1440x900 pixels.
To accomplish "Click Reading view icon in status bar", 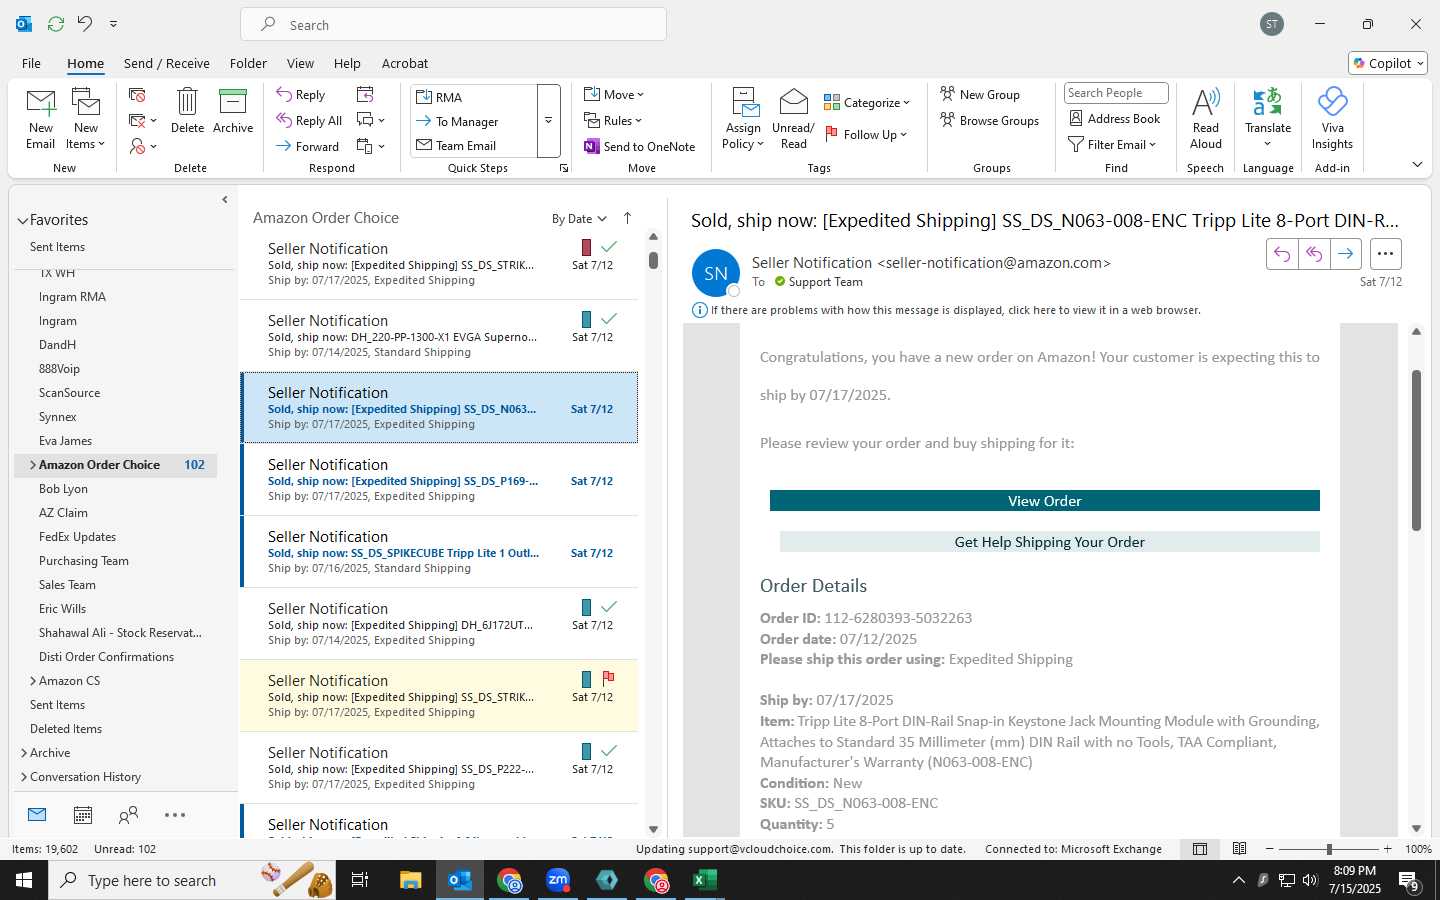I will click(1239, 849).
